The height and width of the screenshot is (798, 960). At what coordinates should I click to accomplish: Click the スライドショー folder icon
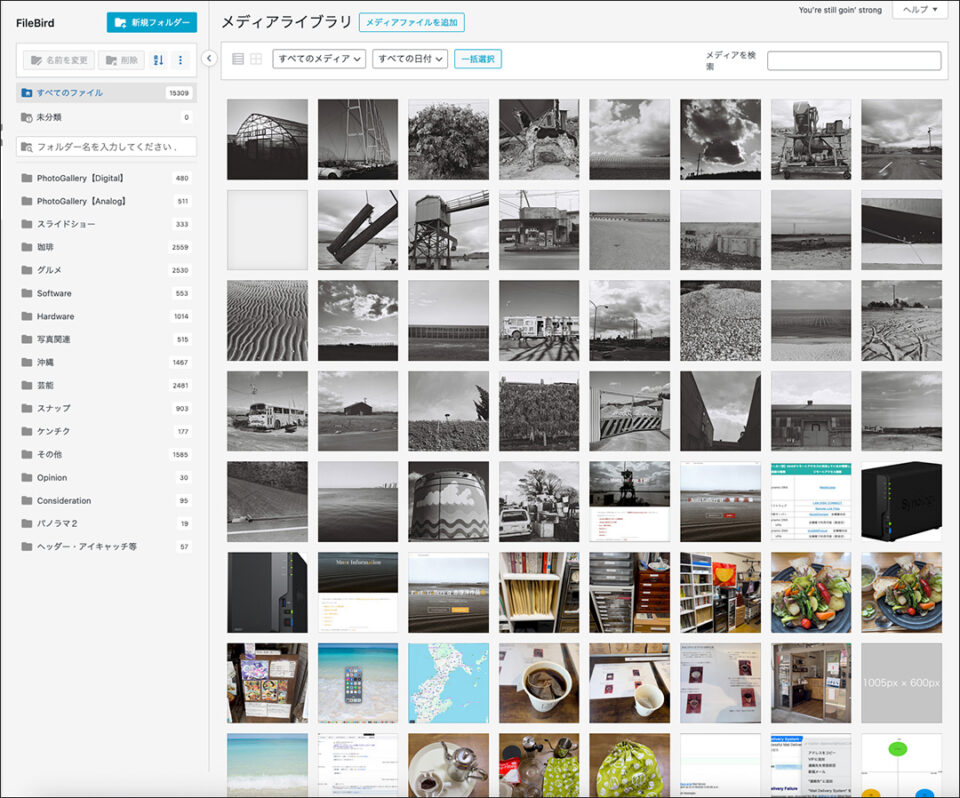click(26, 224)
